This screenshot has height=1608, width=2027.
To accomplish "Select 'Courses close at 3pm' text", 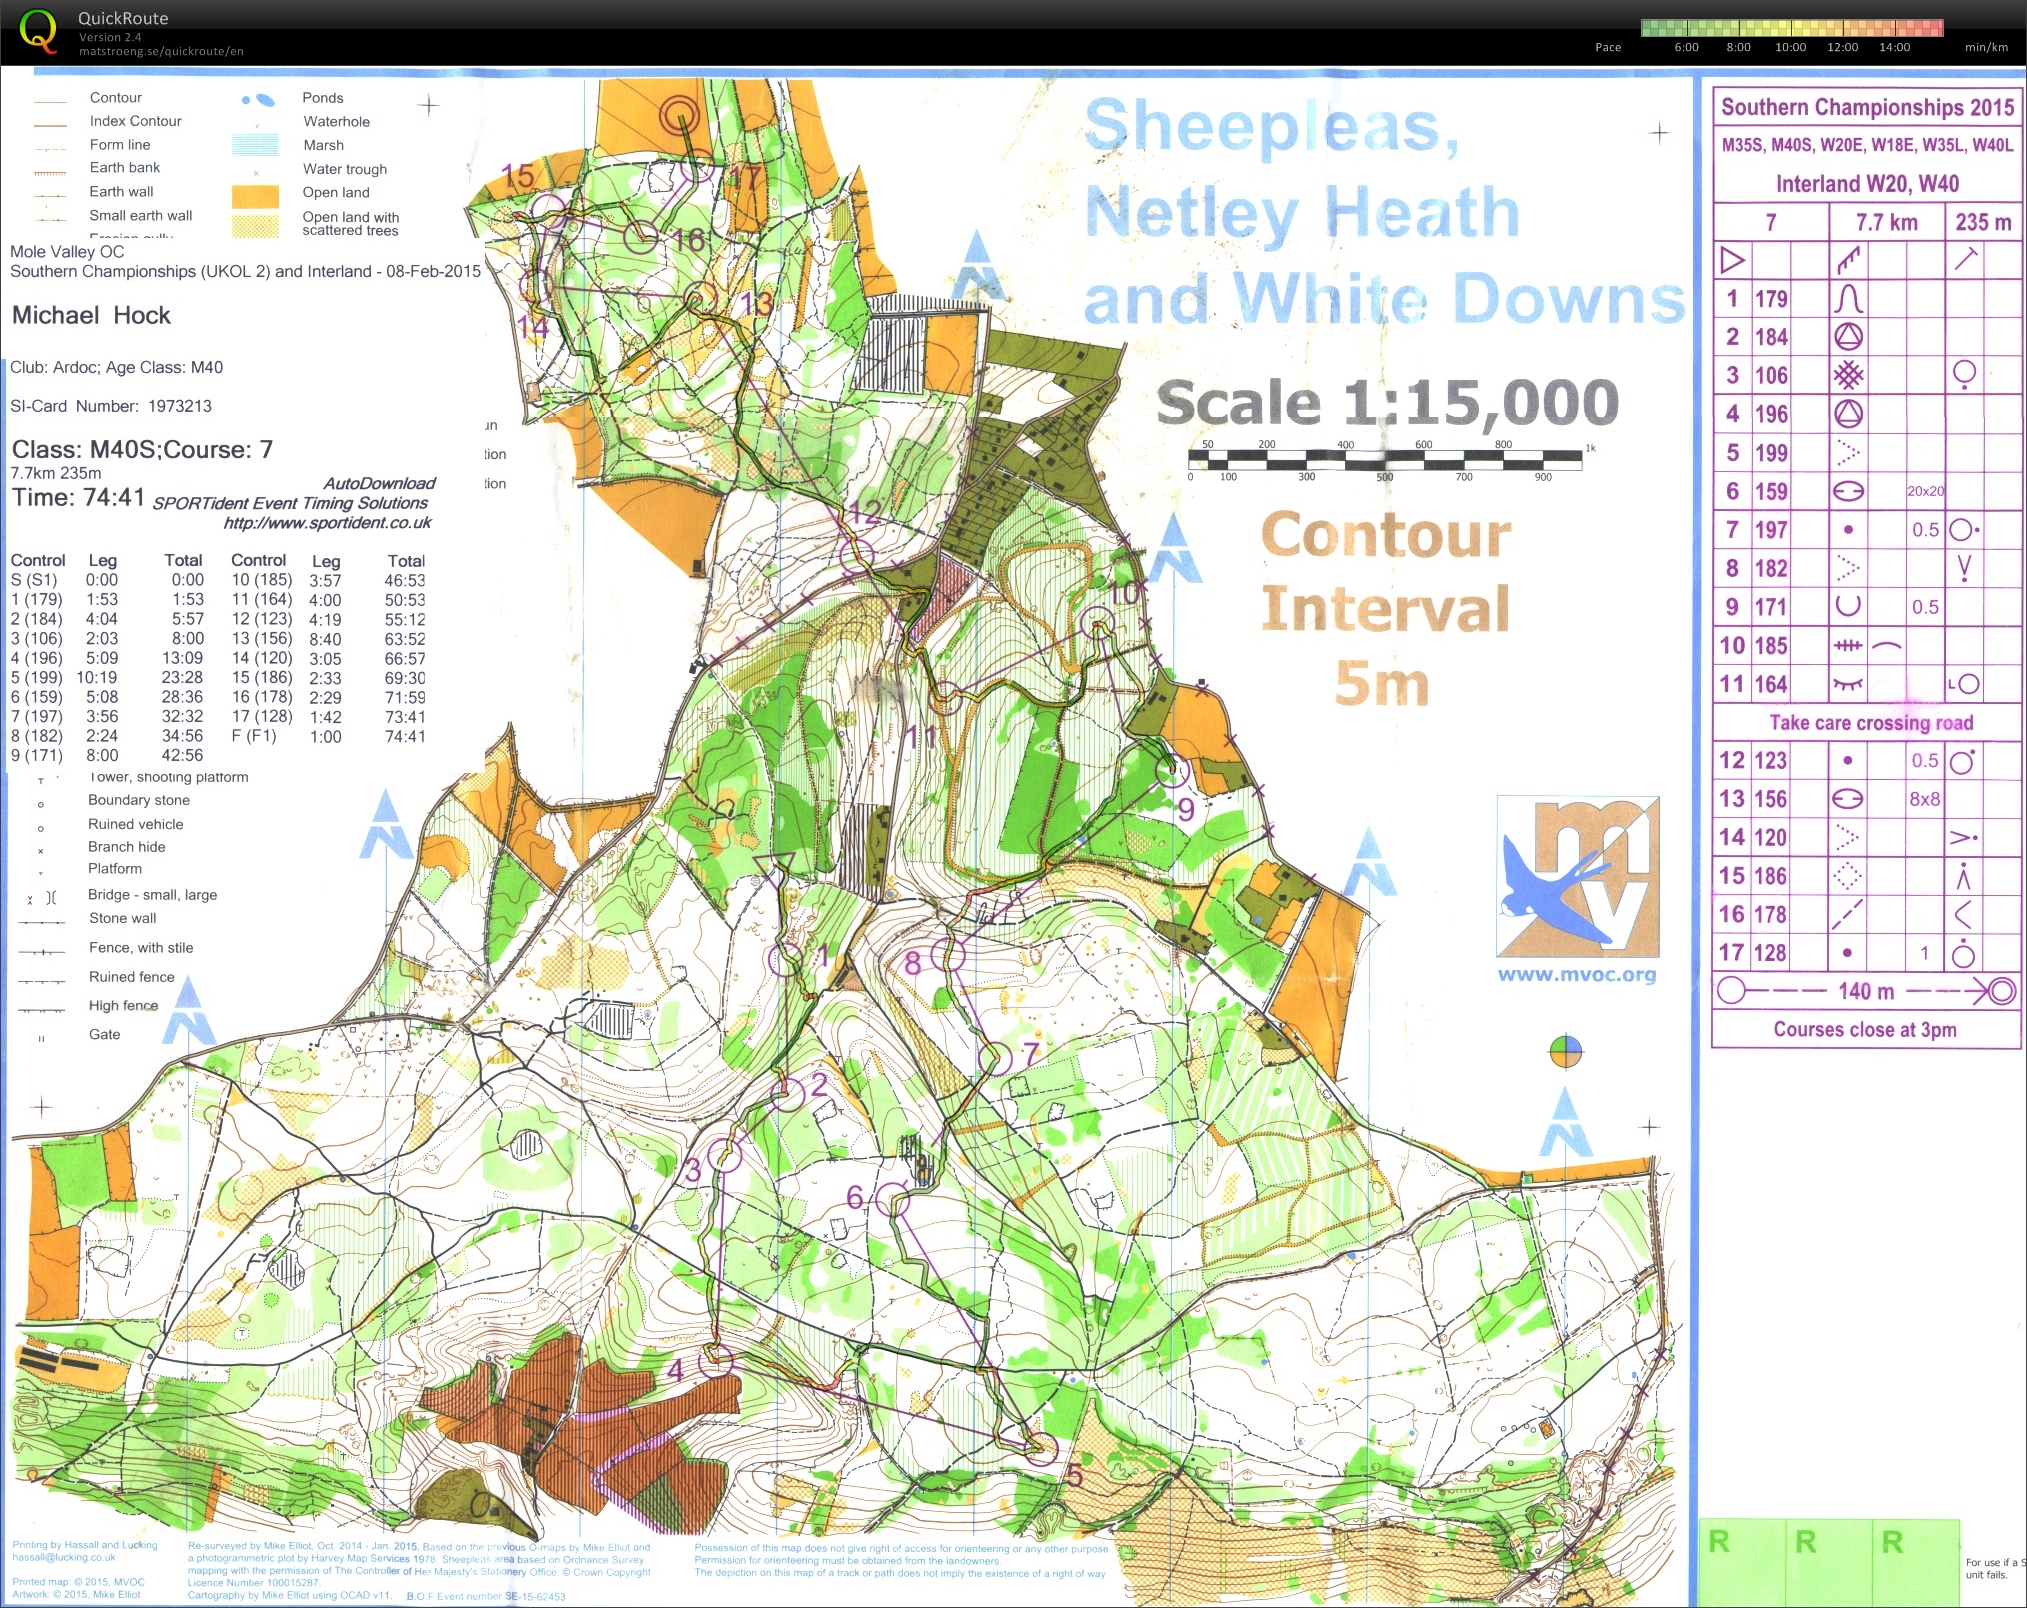I will [x=1865, y=1029].
